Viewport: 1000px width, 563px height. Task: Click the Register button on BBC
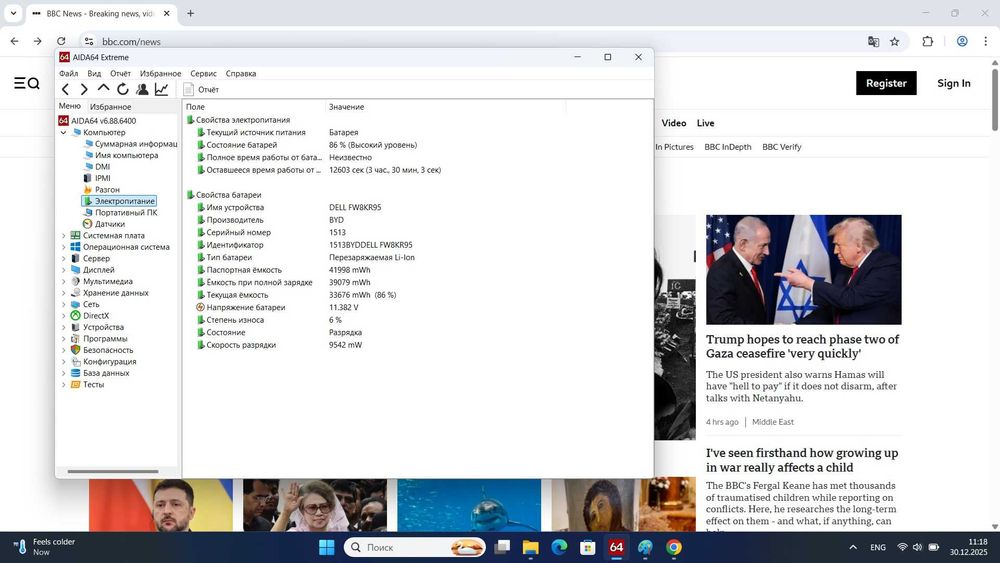[886, 84]
